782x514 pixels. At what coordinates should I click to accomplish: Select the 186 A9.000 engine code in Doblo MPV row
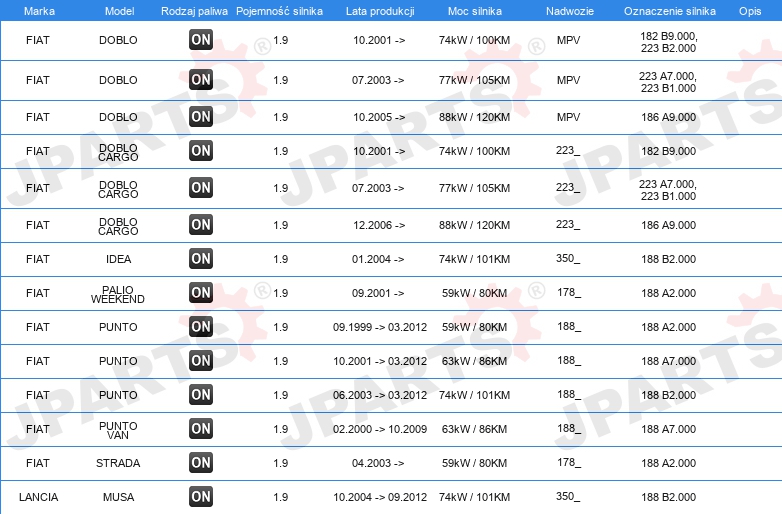tap(668, 117)
